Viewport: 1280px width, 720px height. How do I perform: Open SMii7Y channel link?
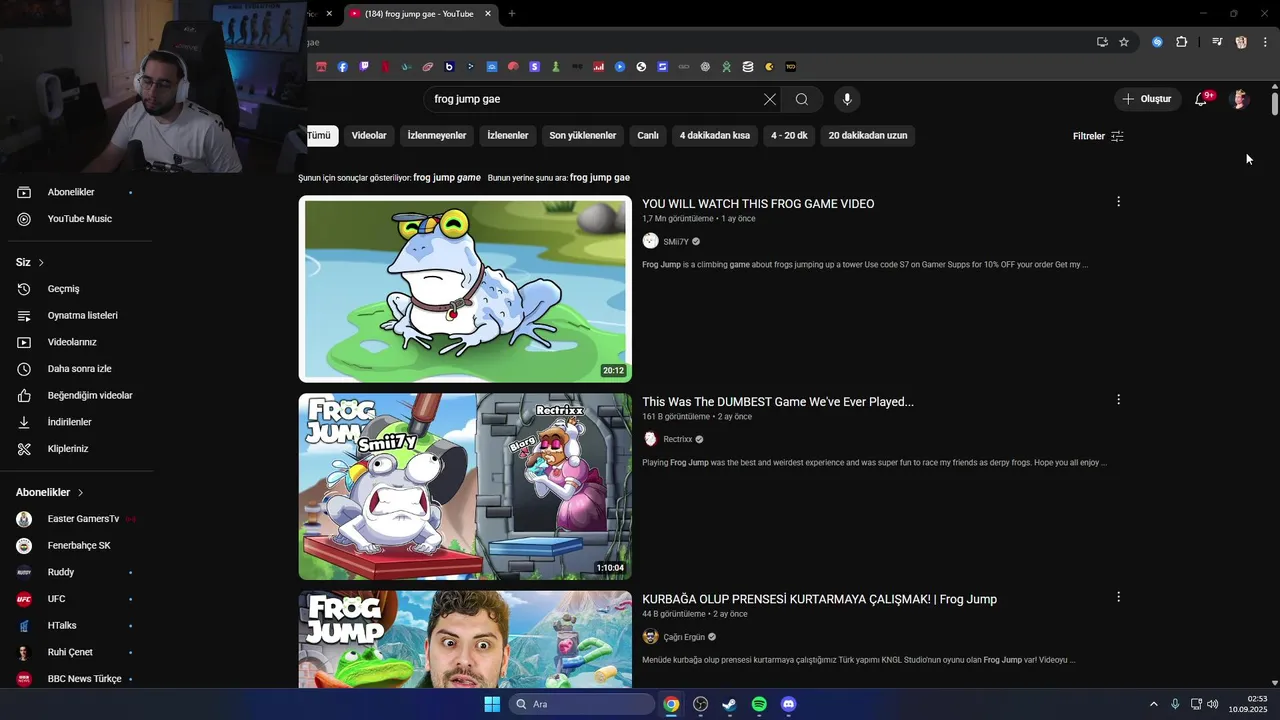pos(676,241)
